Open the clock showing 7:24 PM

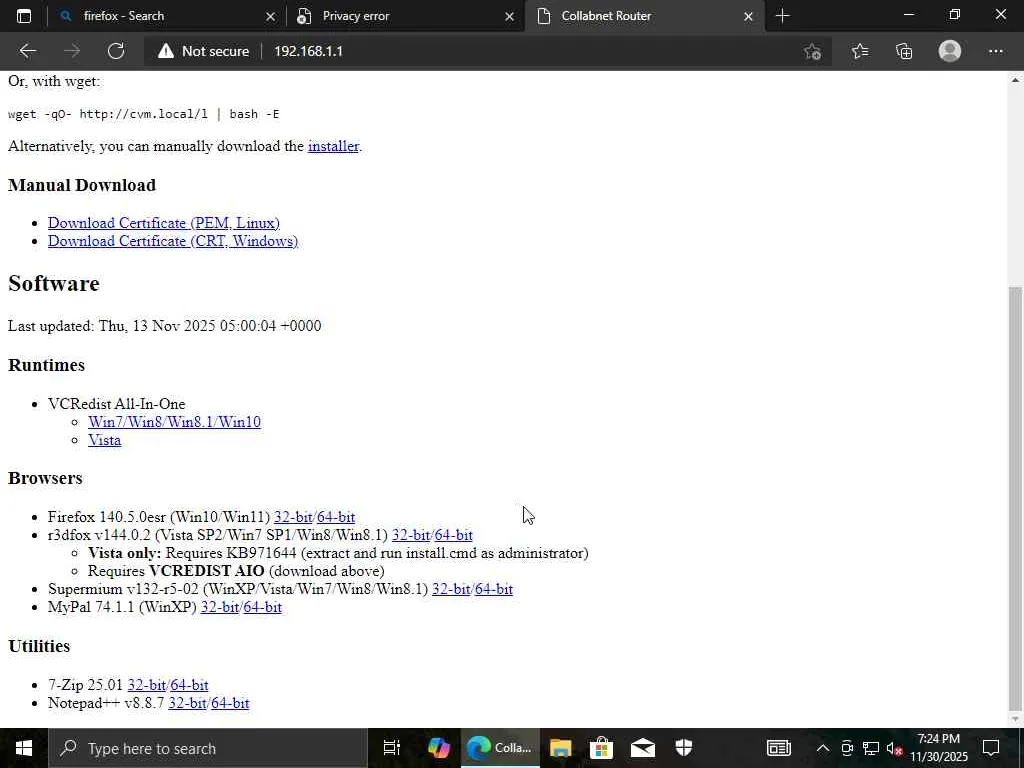[939, 748]
